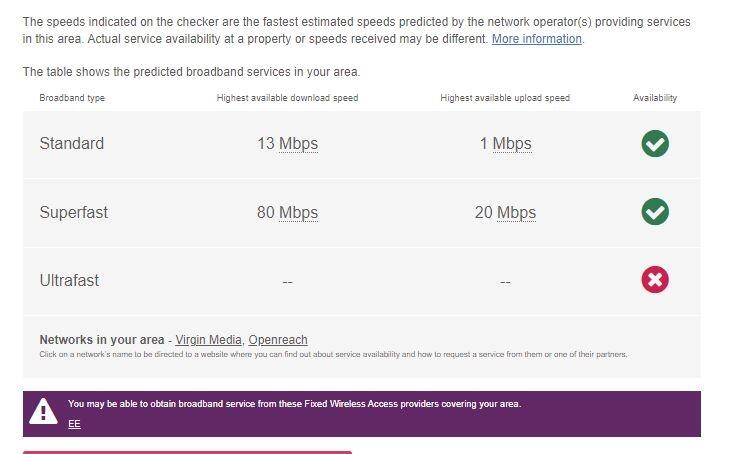730x454 pixels.
Task: Open the More information link
Action: (x=536, y=39)
